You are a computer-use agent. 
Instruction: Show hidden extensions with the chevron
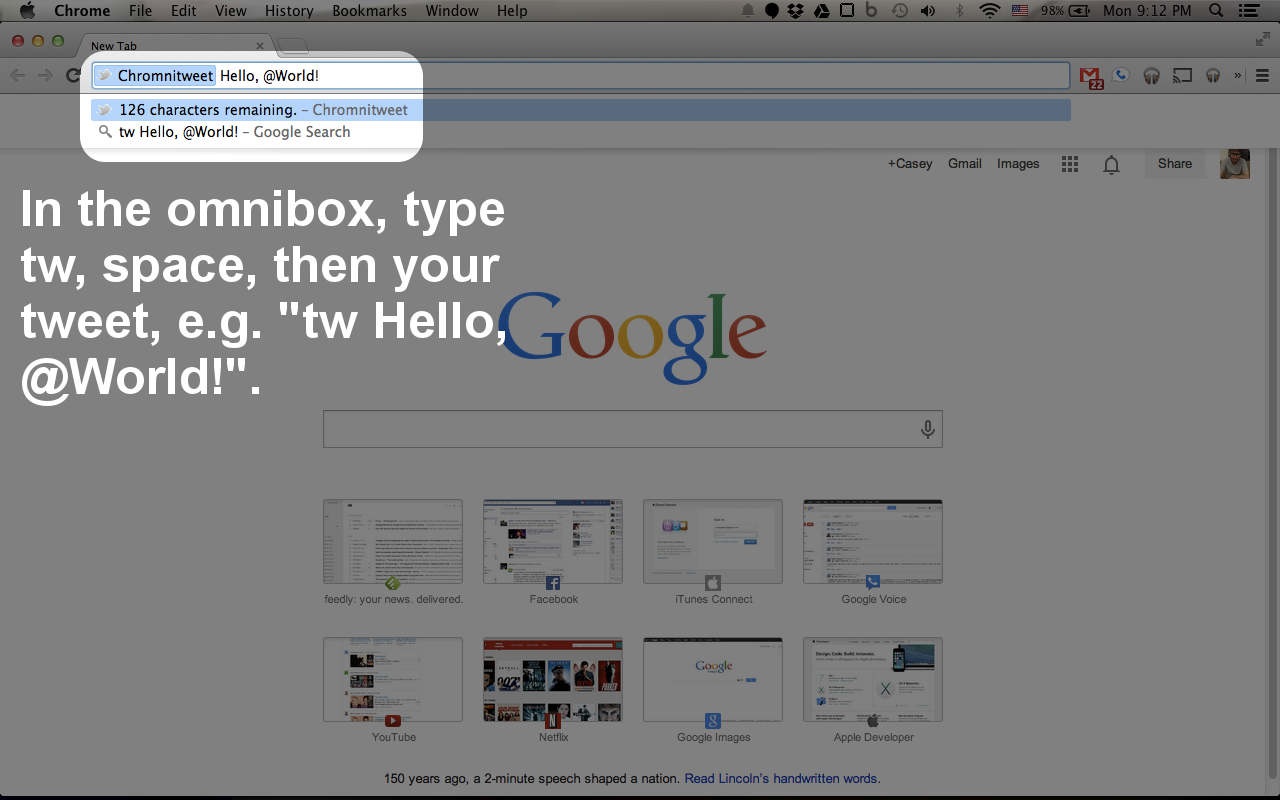point(1238,75)
